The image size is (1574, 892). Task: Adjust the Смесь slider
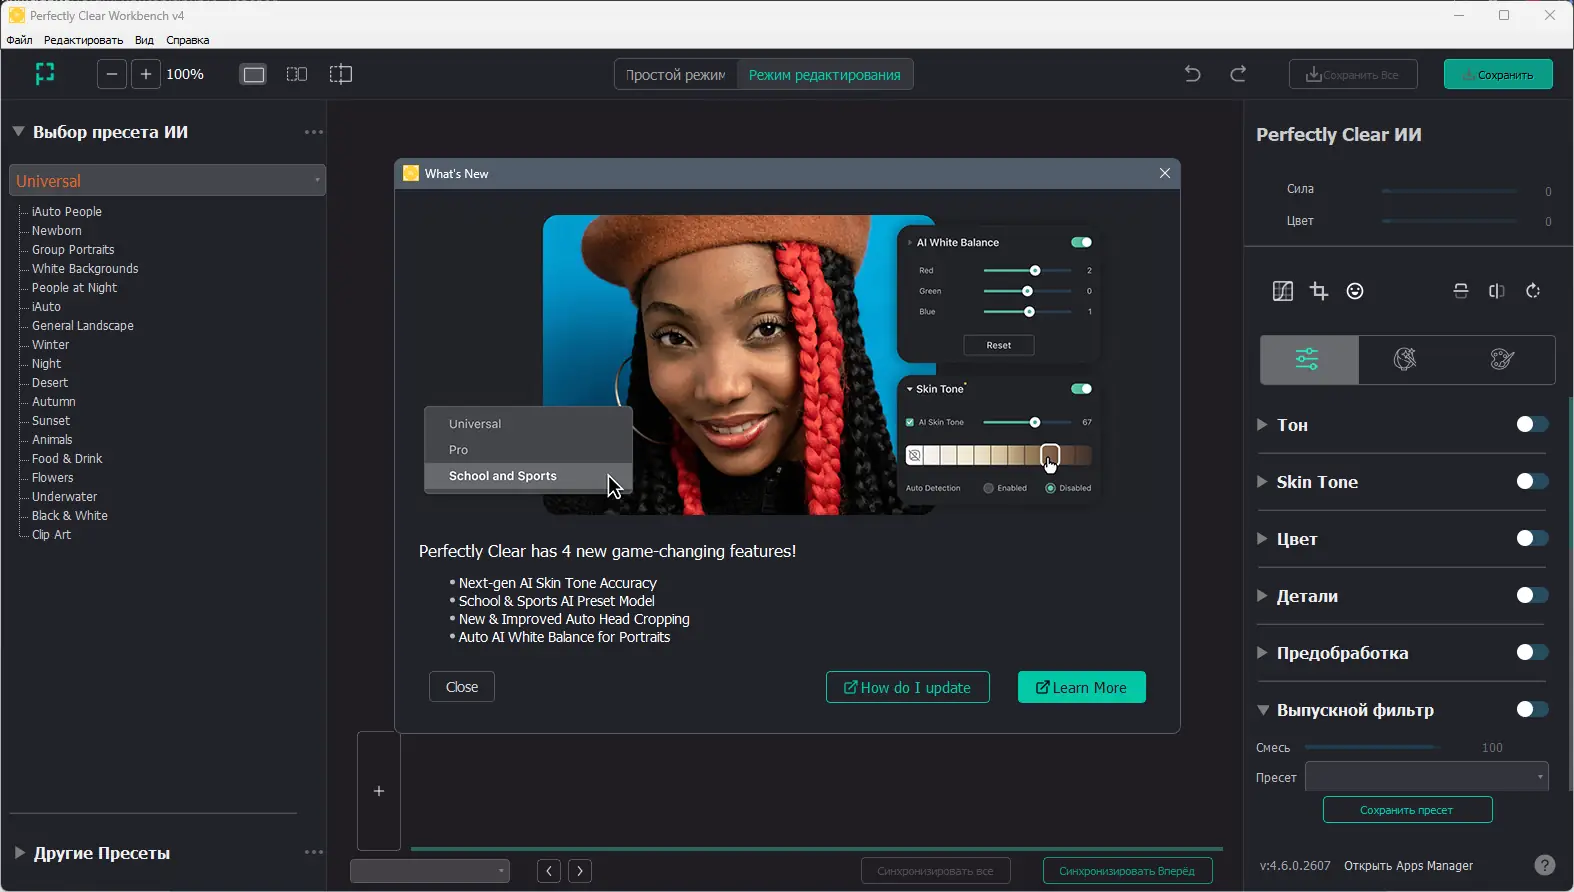[x=1372, y=747]
